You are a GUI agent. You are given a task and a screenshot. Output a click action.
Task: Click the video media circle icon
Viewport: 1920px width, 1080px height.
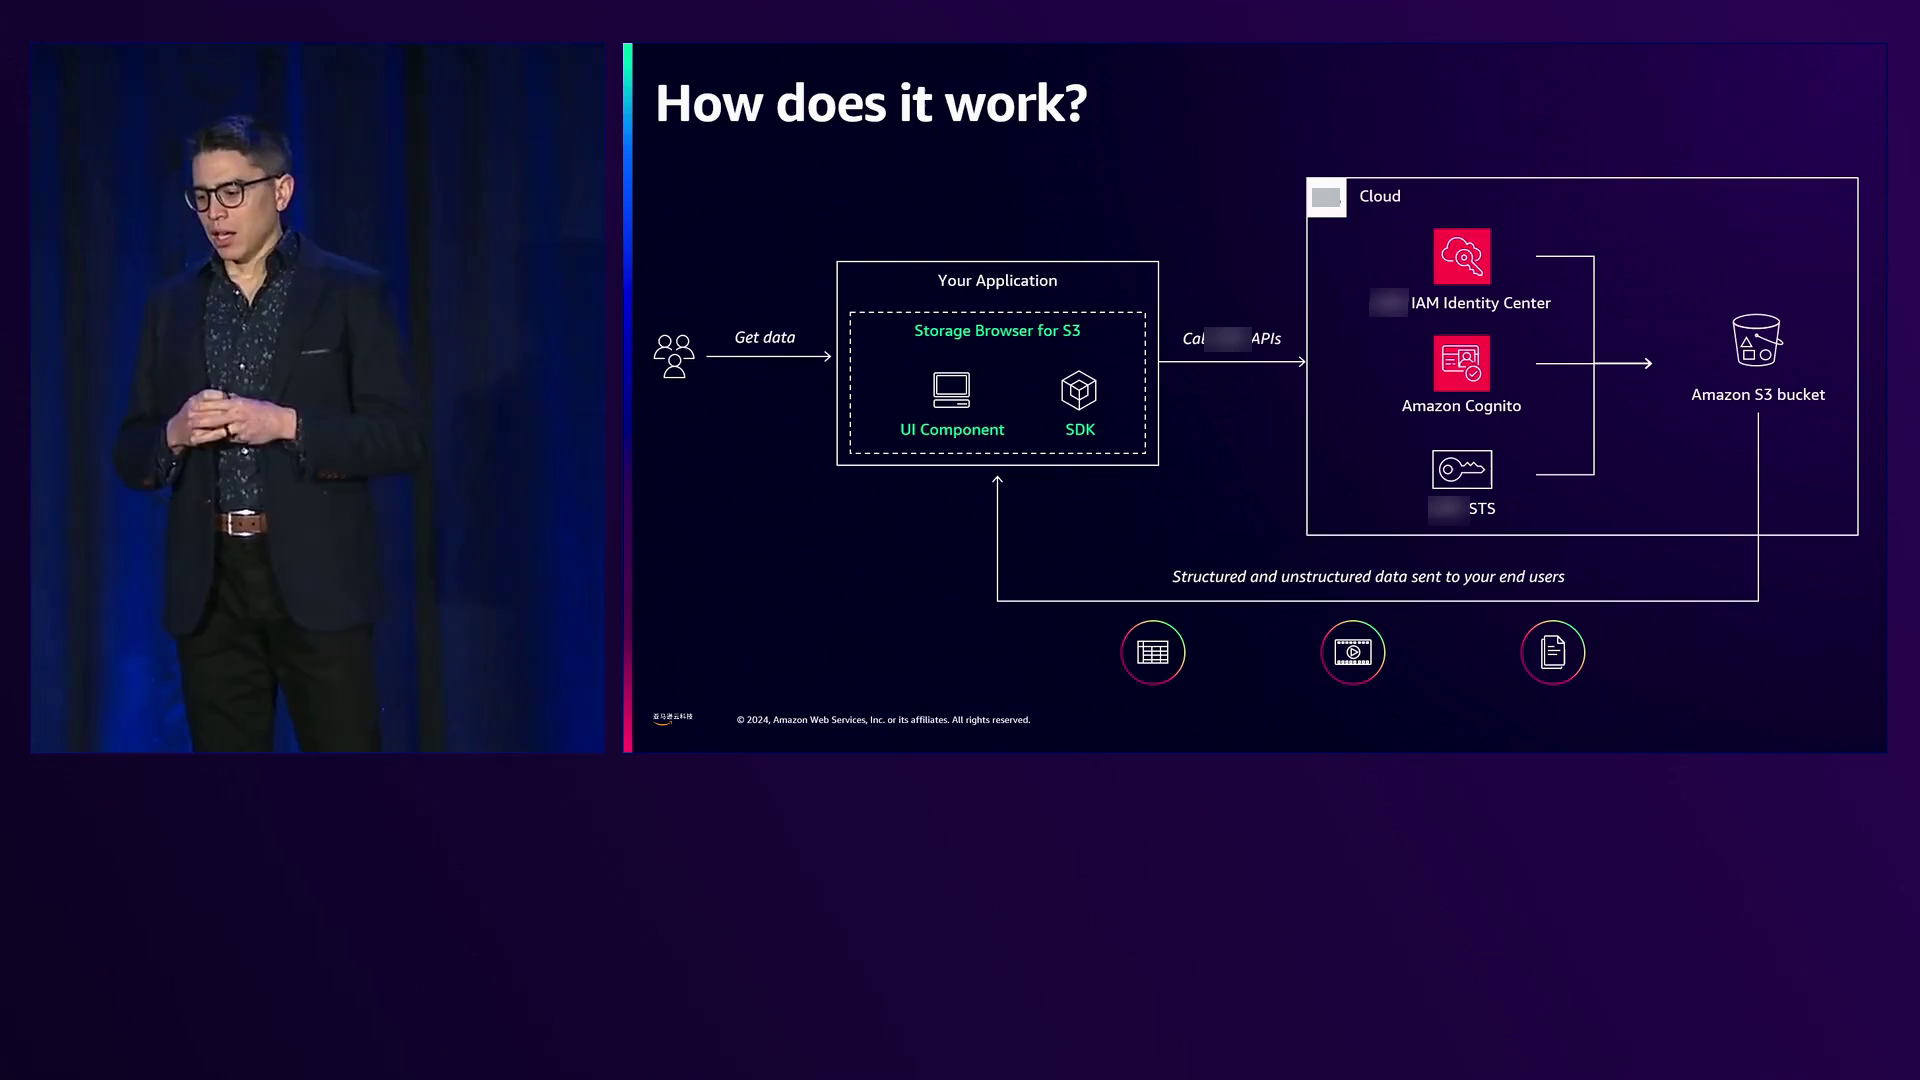(x=1353, y=653)
